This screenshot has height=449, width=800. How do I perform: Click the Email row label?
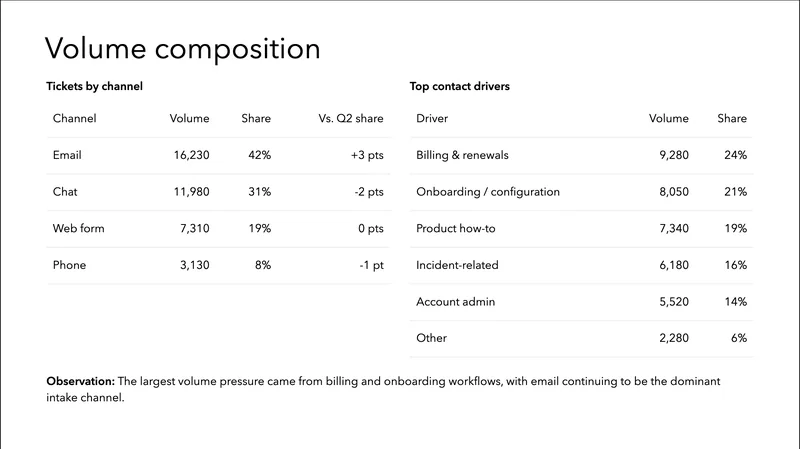point(67,155)
